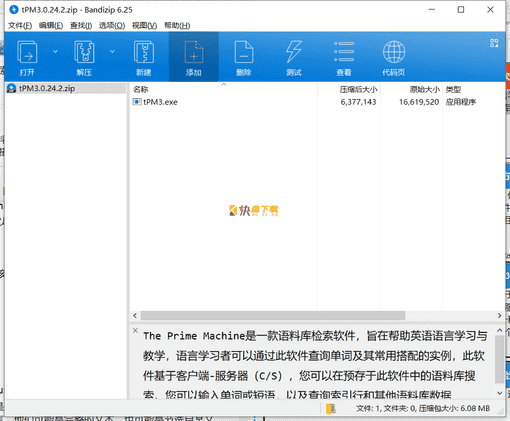The height and width of the screenshot is (421, 510).
Task: Click the file list horizontal scrollbar thumb
Action: (273, 315)
